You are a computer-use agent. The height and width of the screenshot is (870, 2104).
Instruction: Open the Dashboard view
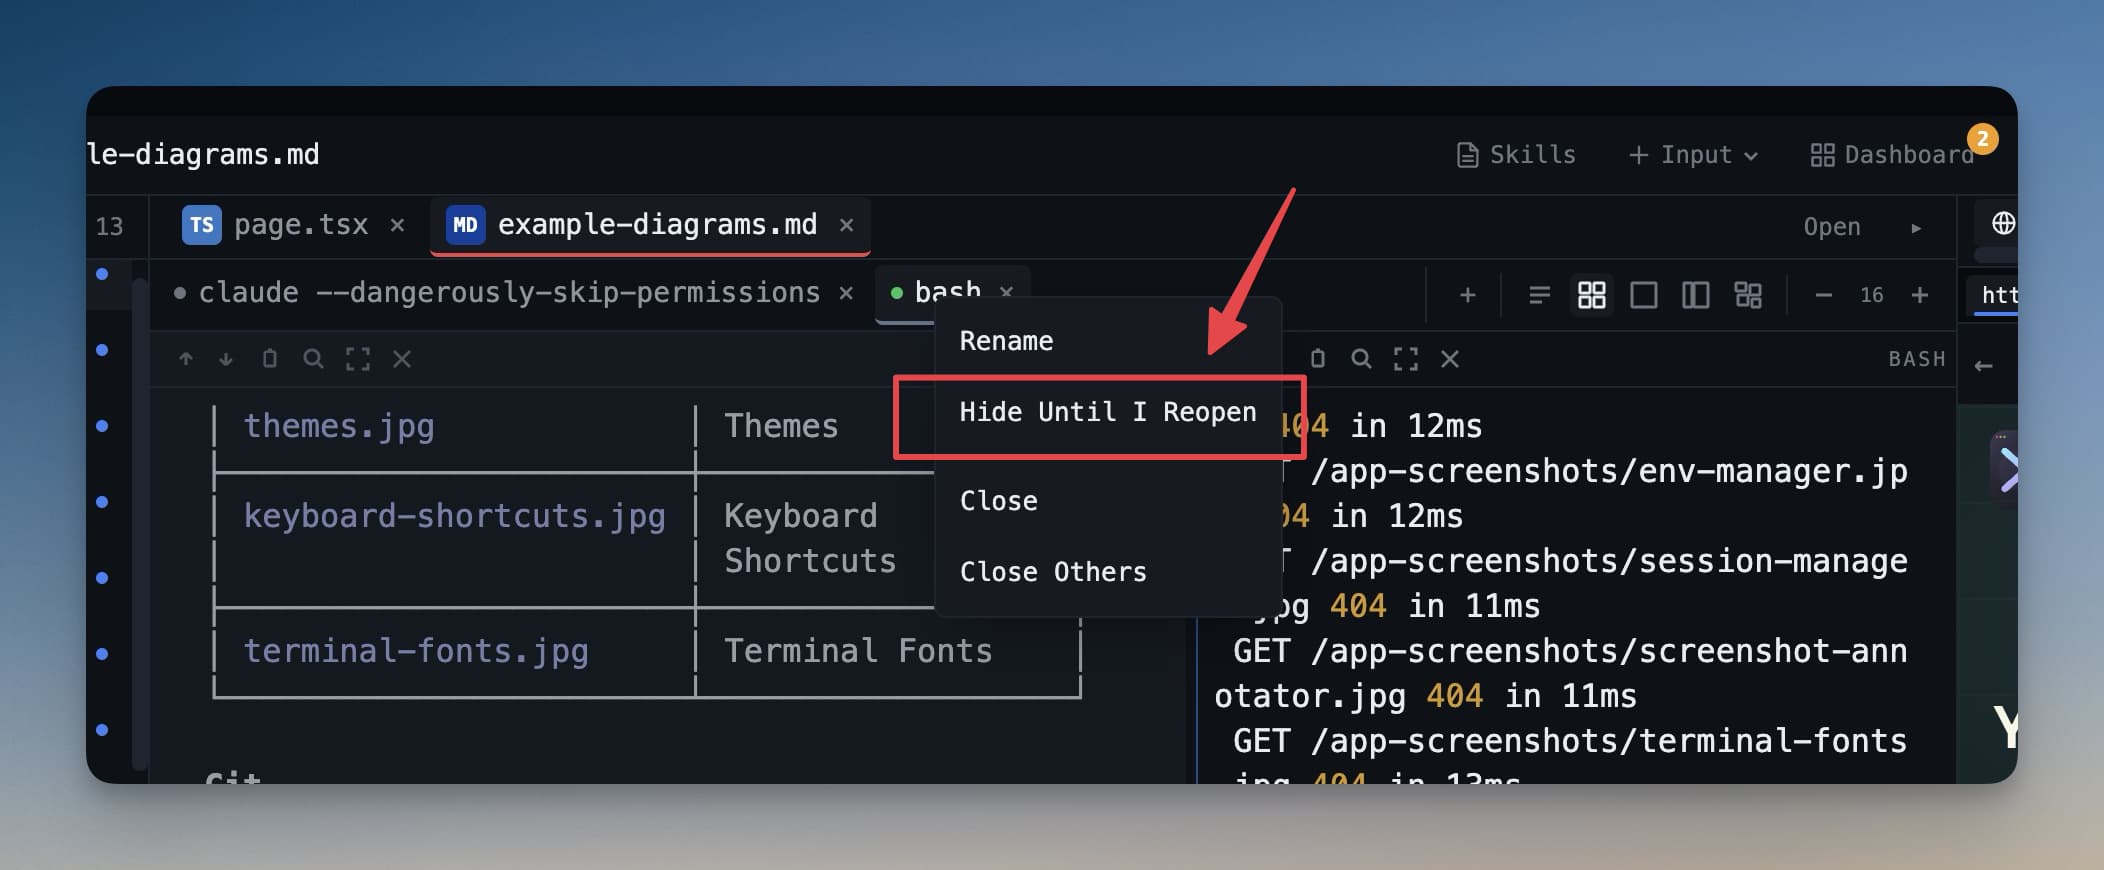[1892, 155]
